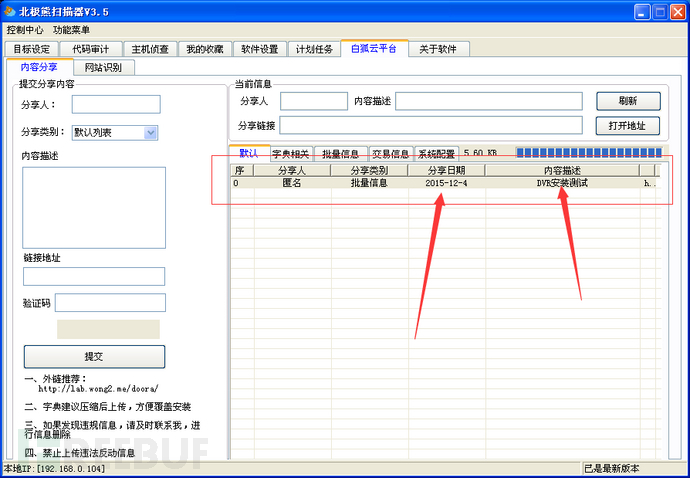The image size is (690, 478).
Task: Switch to the 主机侦查 tab
Action: pyautogui.click(x=149, y=49)
